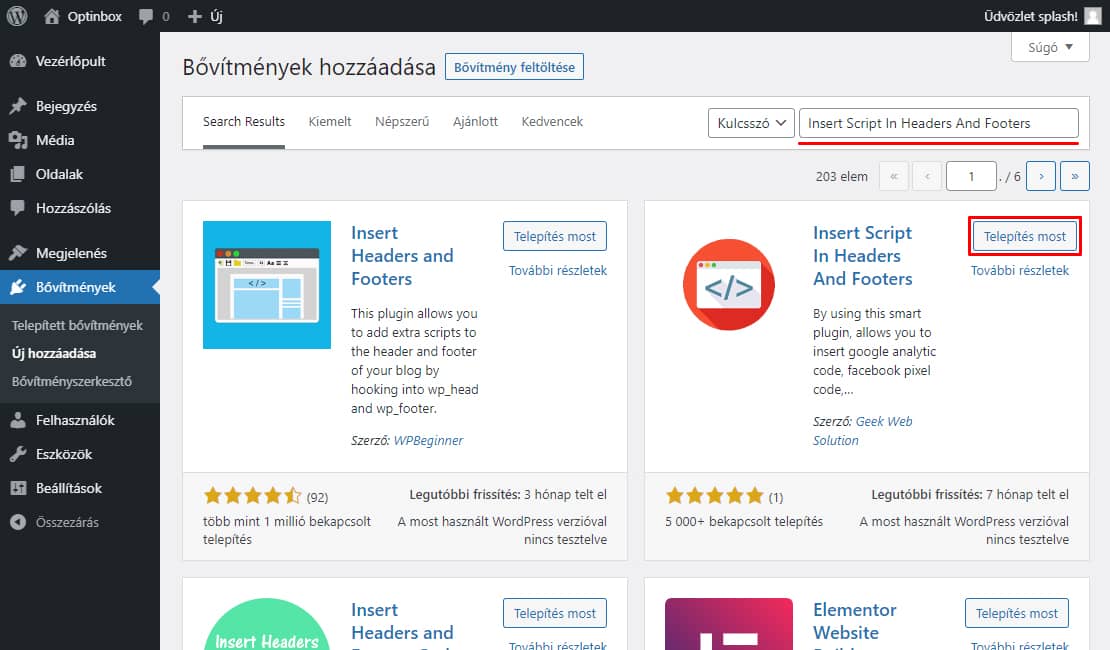Click the comments bubble icon
The width and height of the screenshot is (1110, 650).
[x=147, y=17]
